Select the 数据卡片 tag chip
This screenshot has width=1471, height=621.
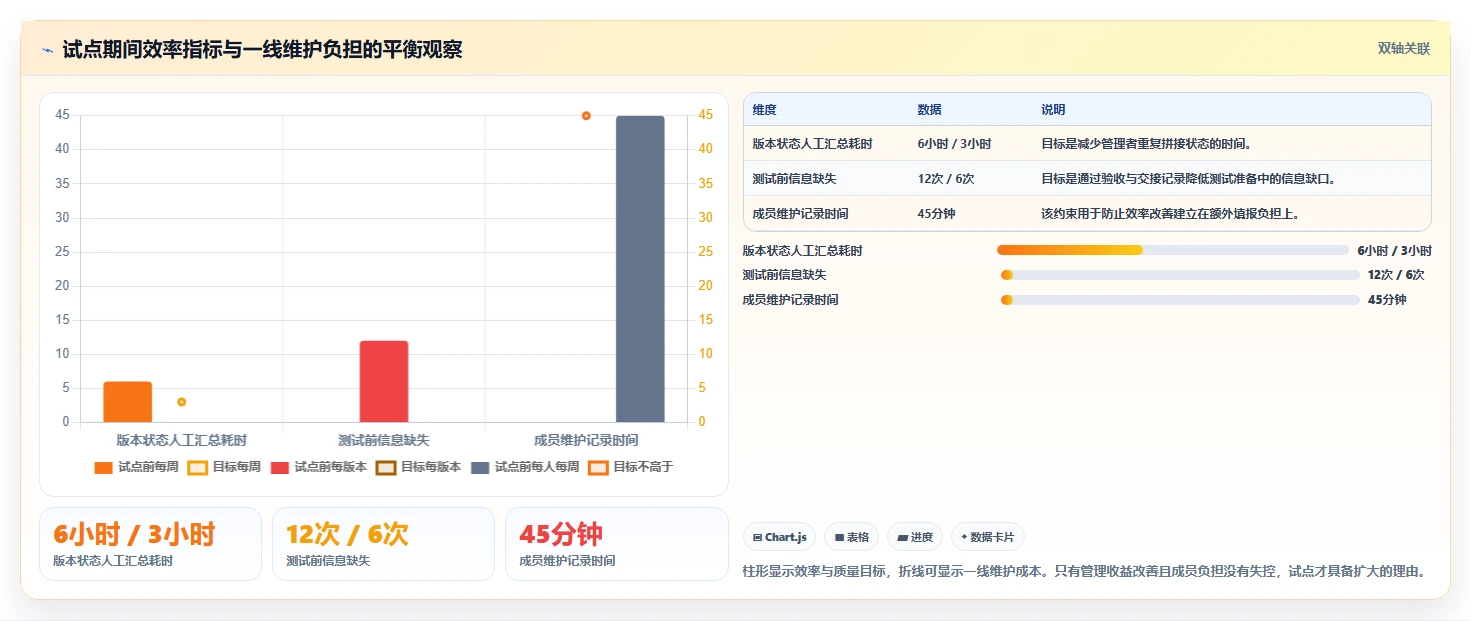pyautogui.click(x=987, y=537)
